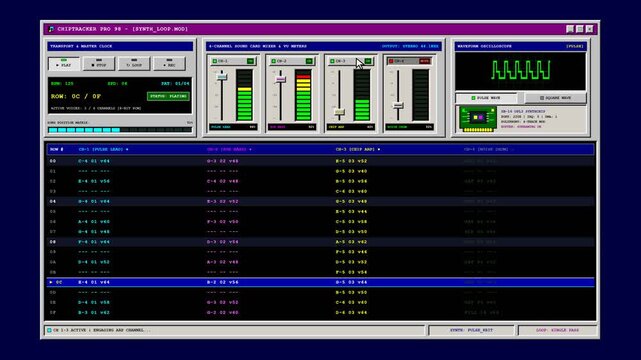Image resolution: width=641 pixels, height=360 pixels.
Task: Select the highlighted pattern row 0C
Action: click(x=320, y=282)
